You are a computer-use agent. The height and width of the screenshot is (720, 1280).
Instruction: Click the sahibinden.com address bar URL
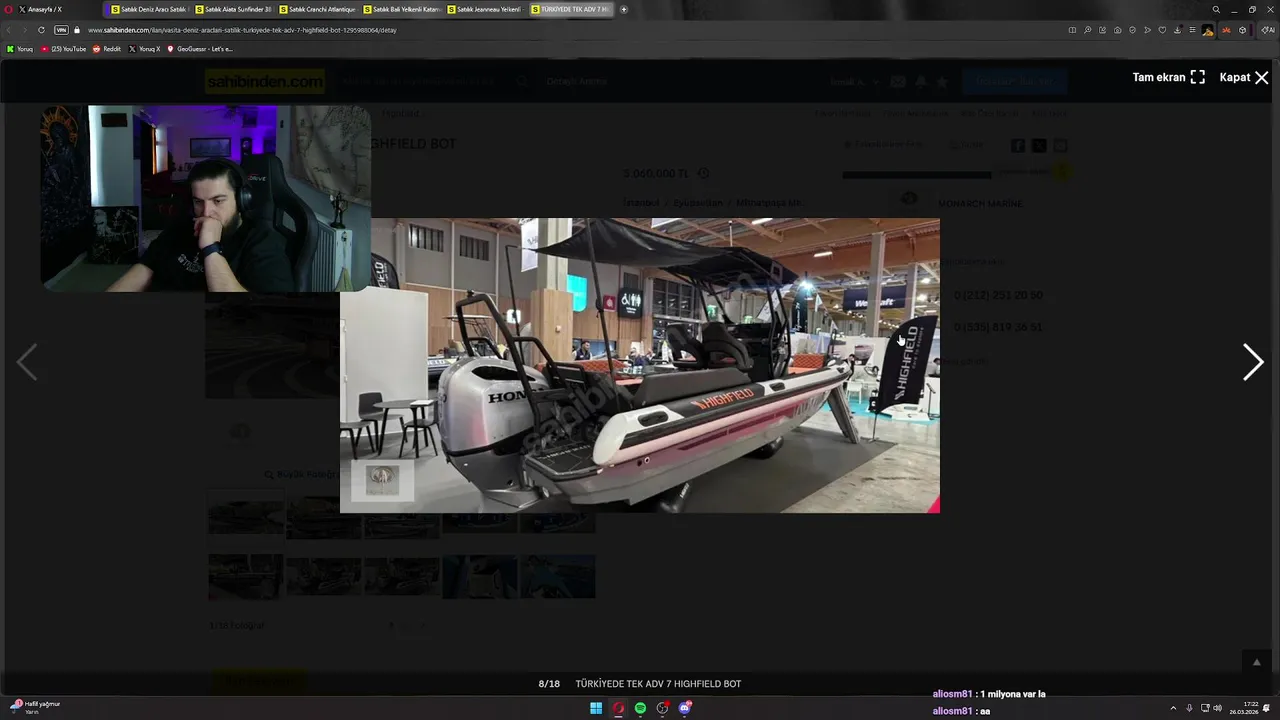(x=242, y=30)
